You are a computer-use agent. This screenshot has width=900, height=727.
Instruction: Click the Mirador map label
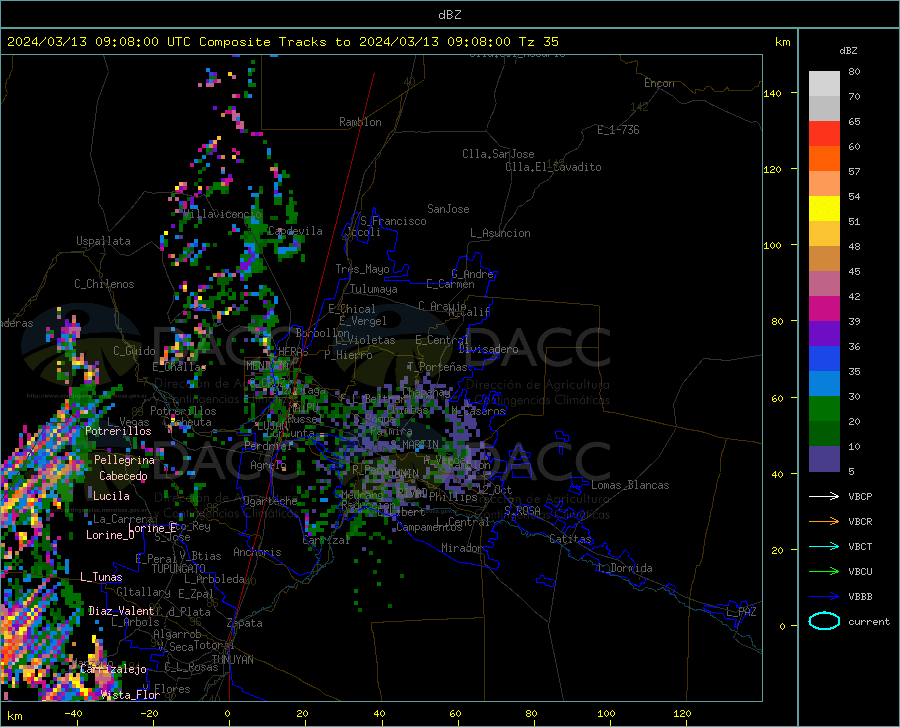(x=461, y=548)
